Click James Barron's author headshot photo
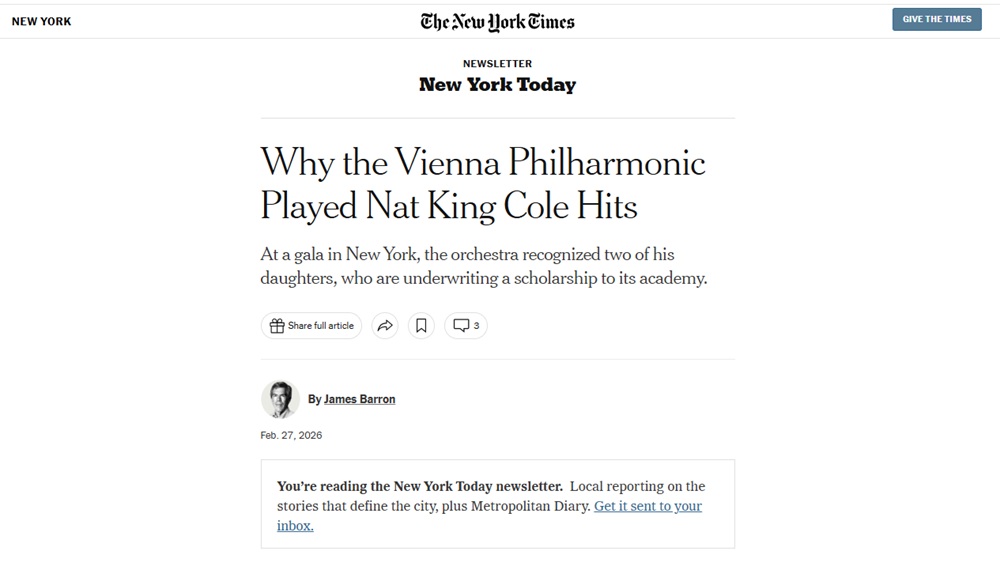This screenshot has width=1000, height=566. point(280,399)
